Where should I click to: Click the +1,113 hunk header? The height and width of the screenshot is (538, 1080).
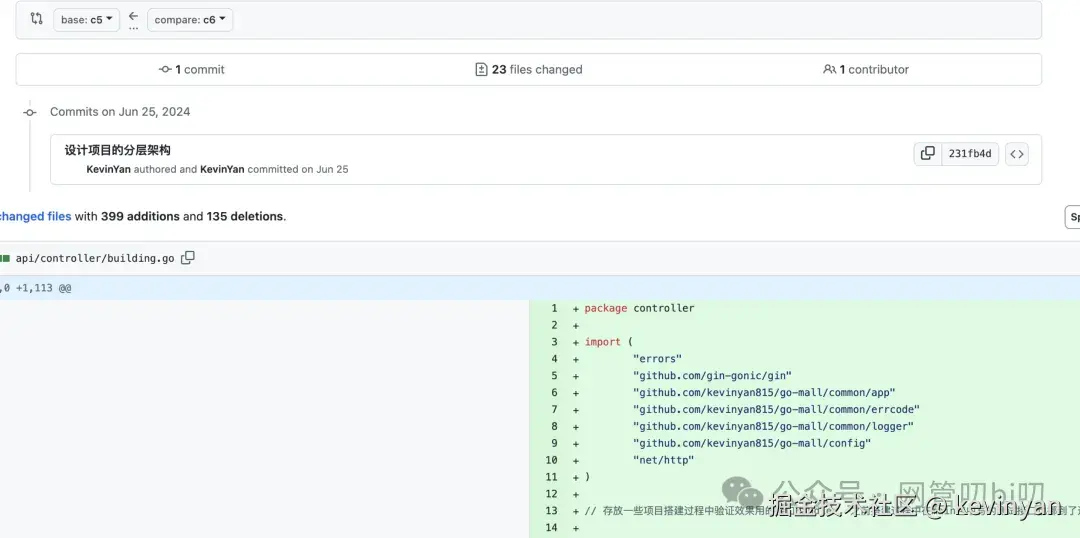click(36, 288)
